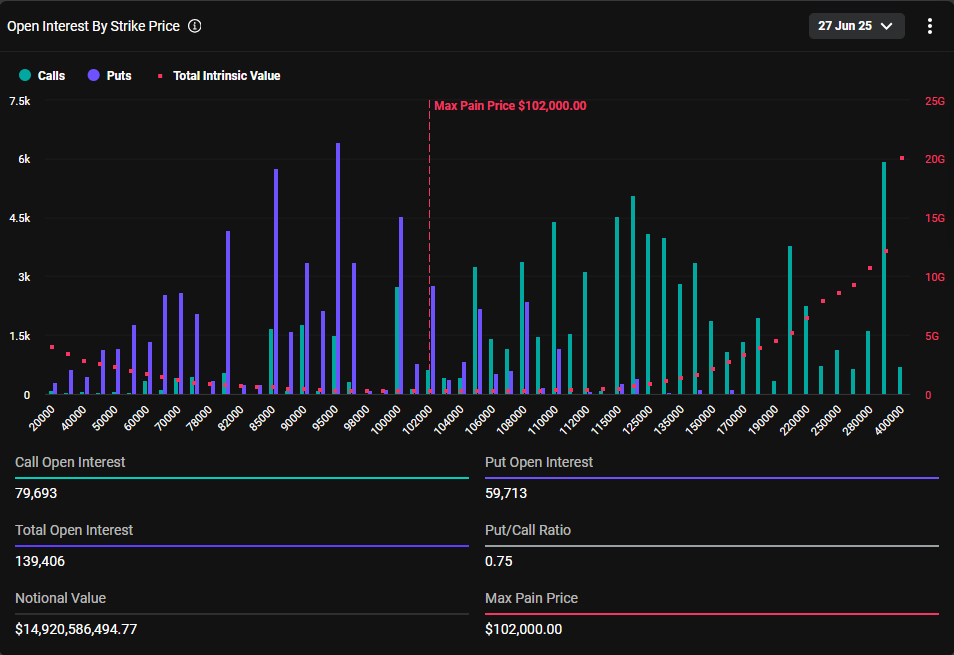Click the Put/Call Ratio value 0.75
The image size is (954, 655).
pyautogui.click(x=499, y=561)
